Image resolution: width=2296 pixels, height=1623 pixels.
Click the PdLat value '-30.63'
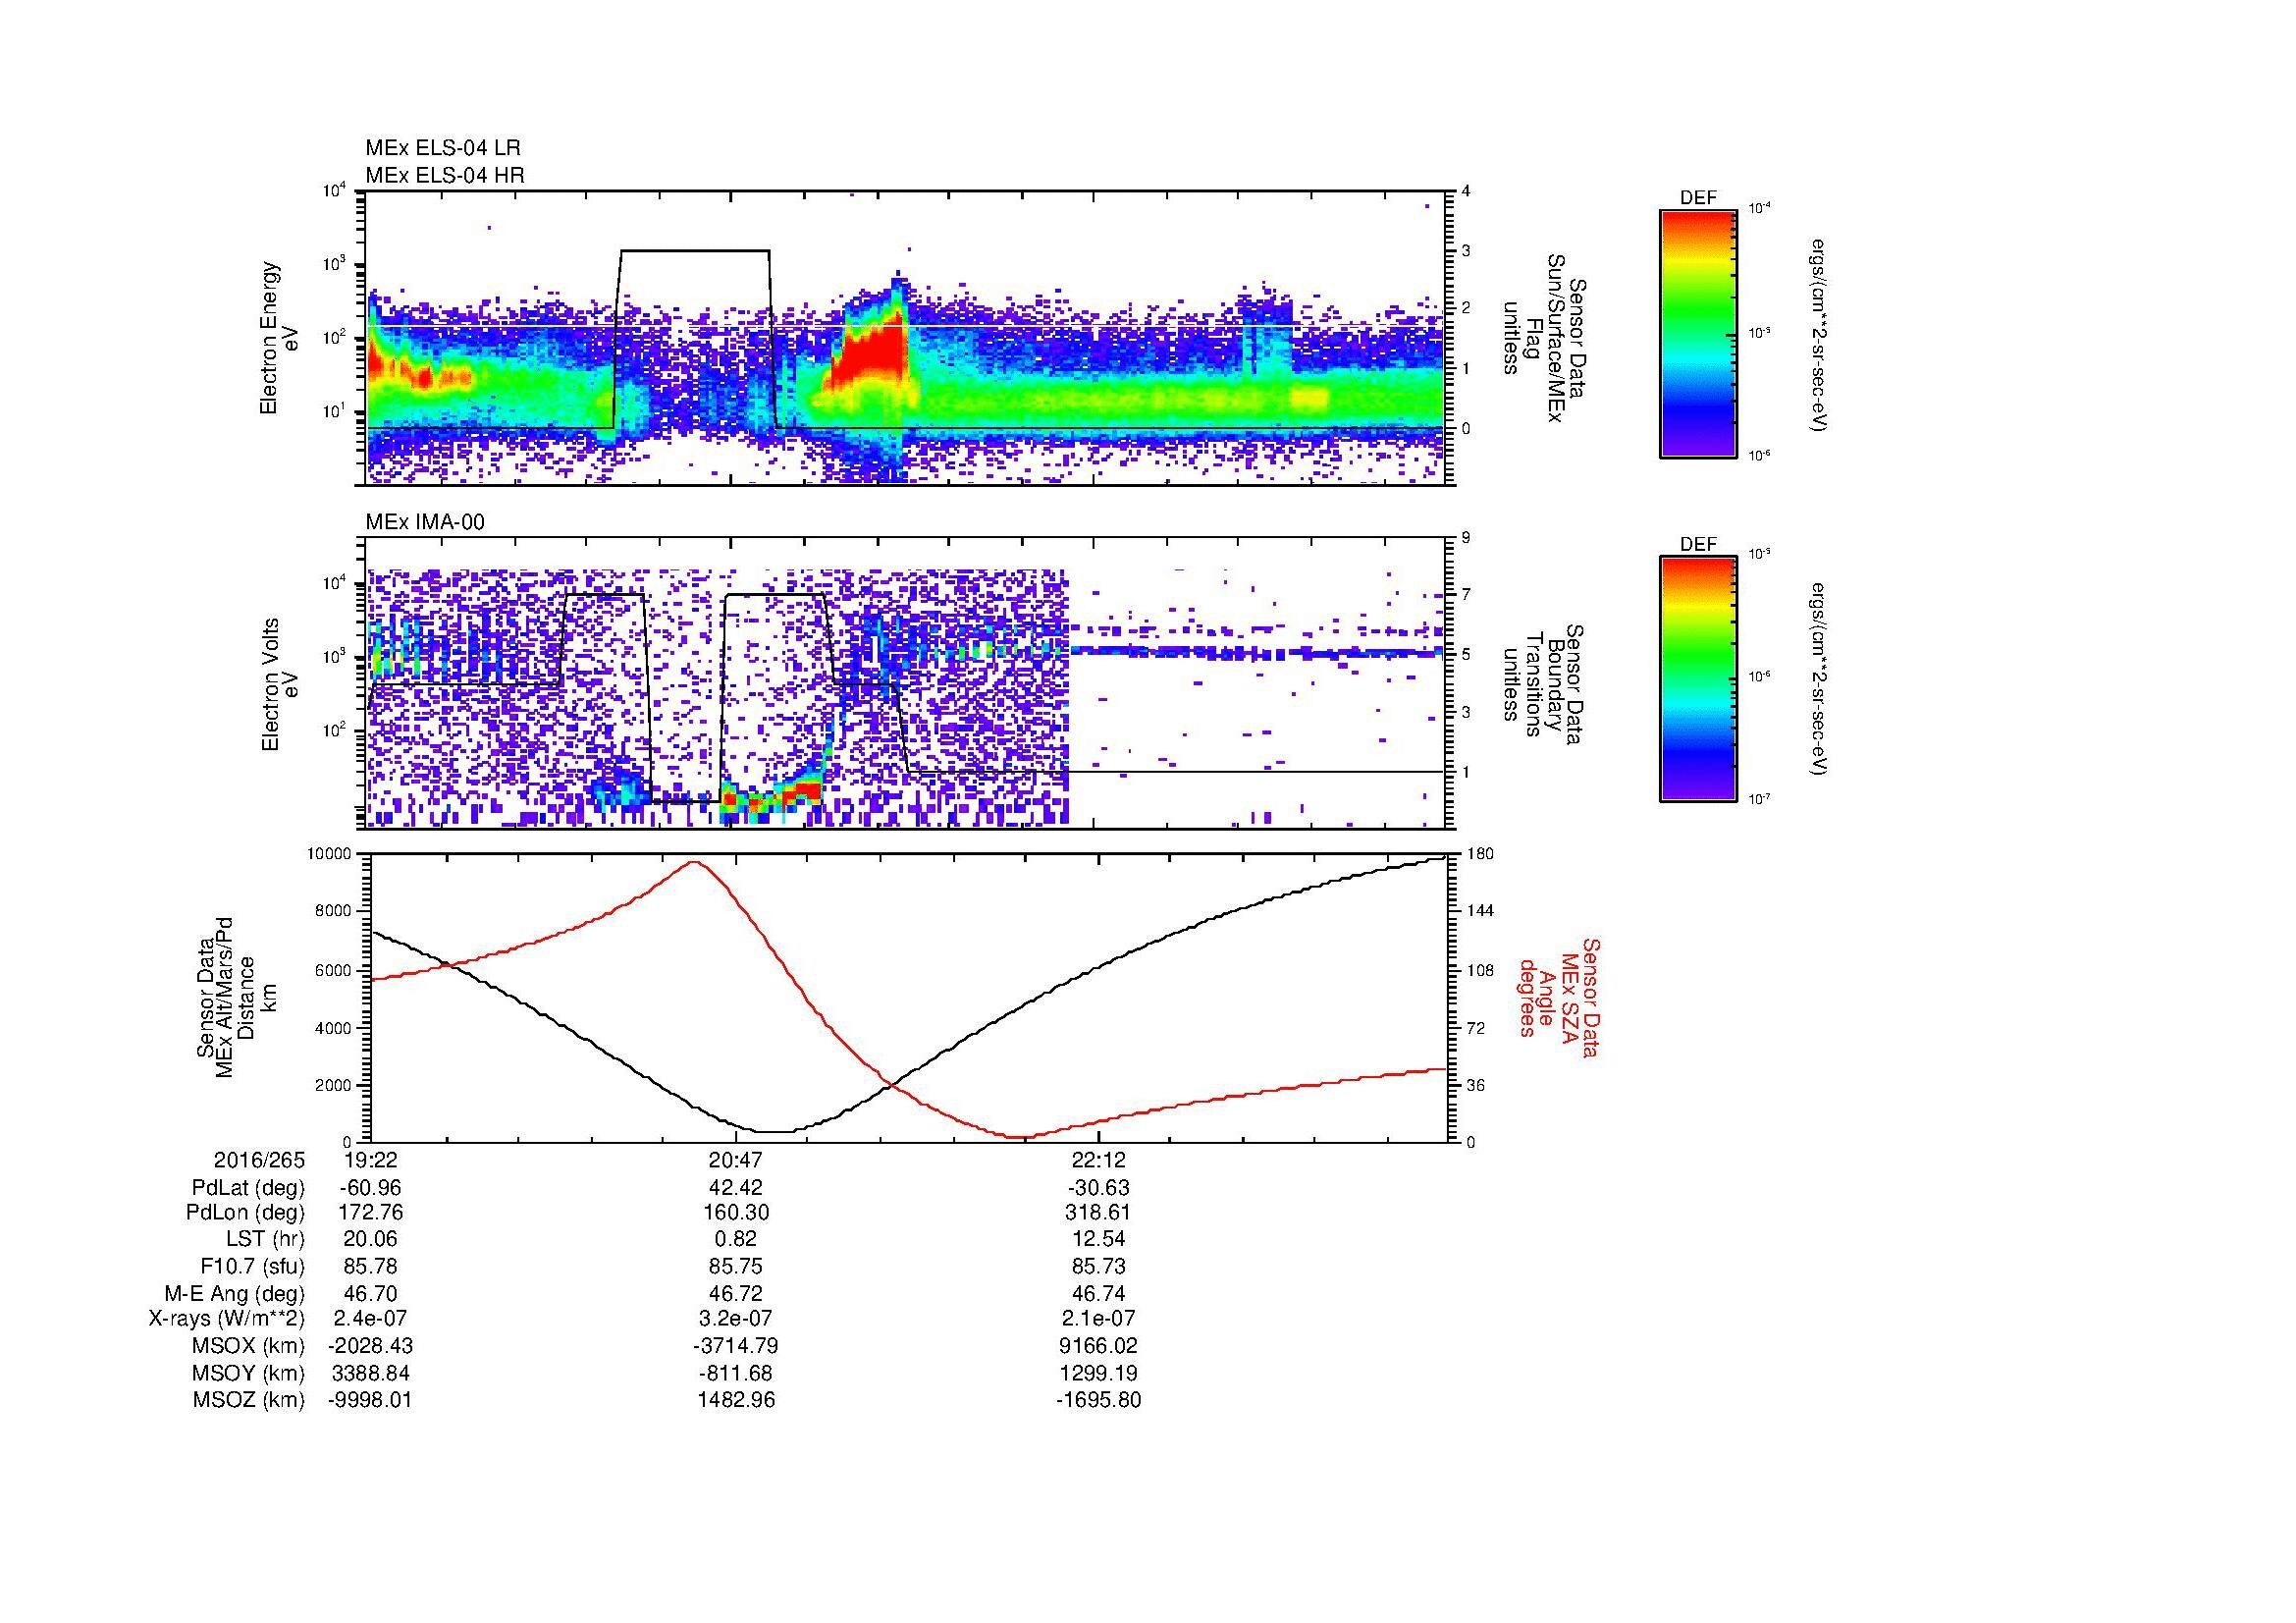pos(1098,1188)
